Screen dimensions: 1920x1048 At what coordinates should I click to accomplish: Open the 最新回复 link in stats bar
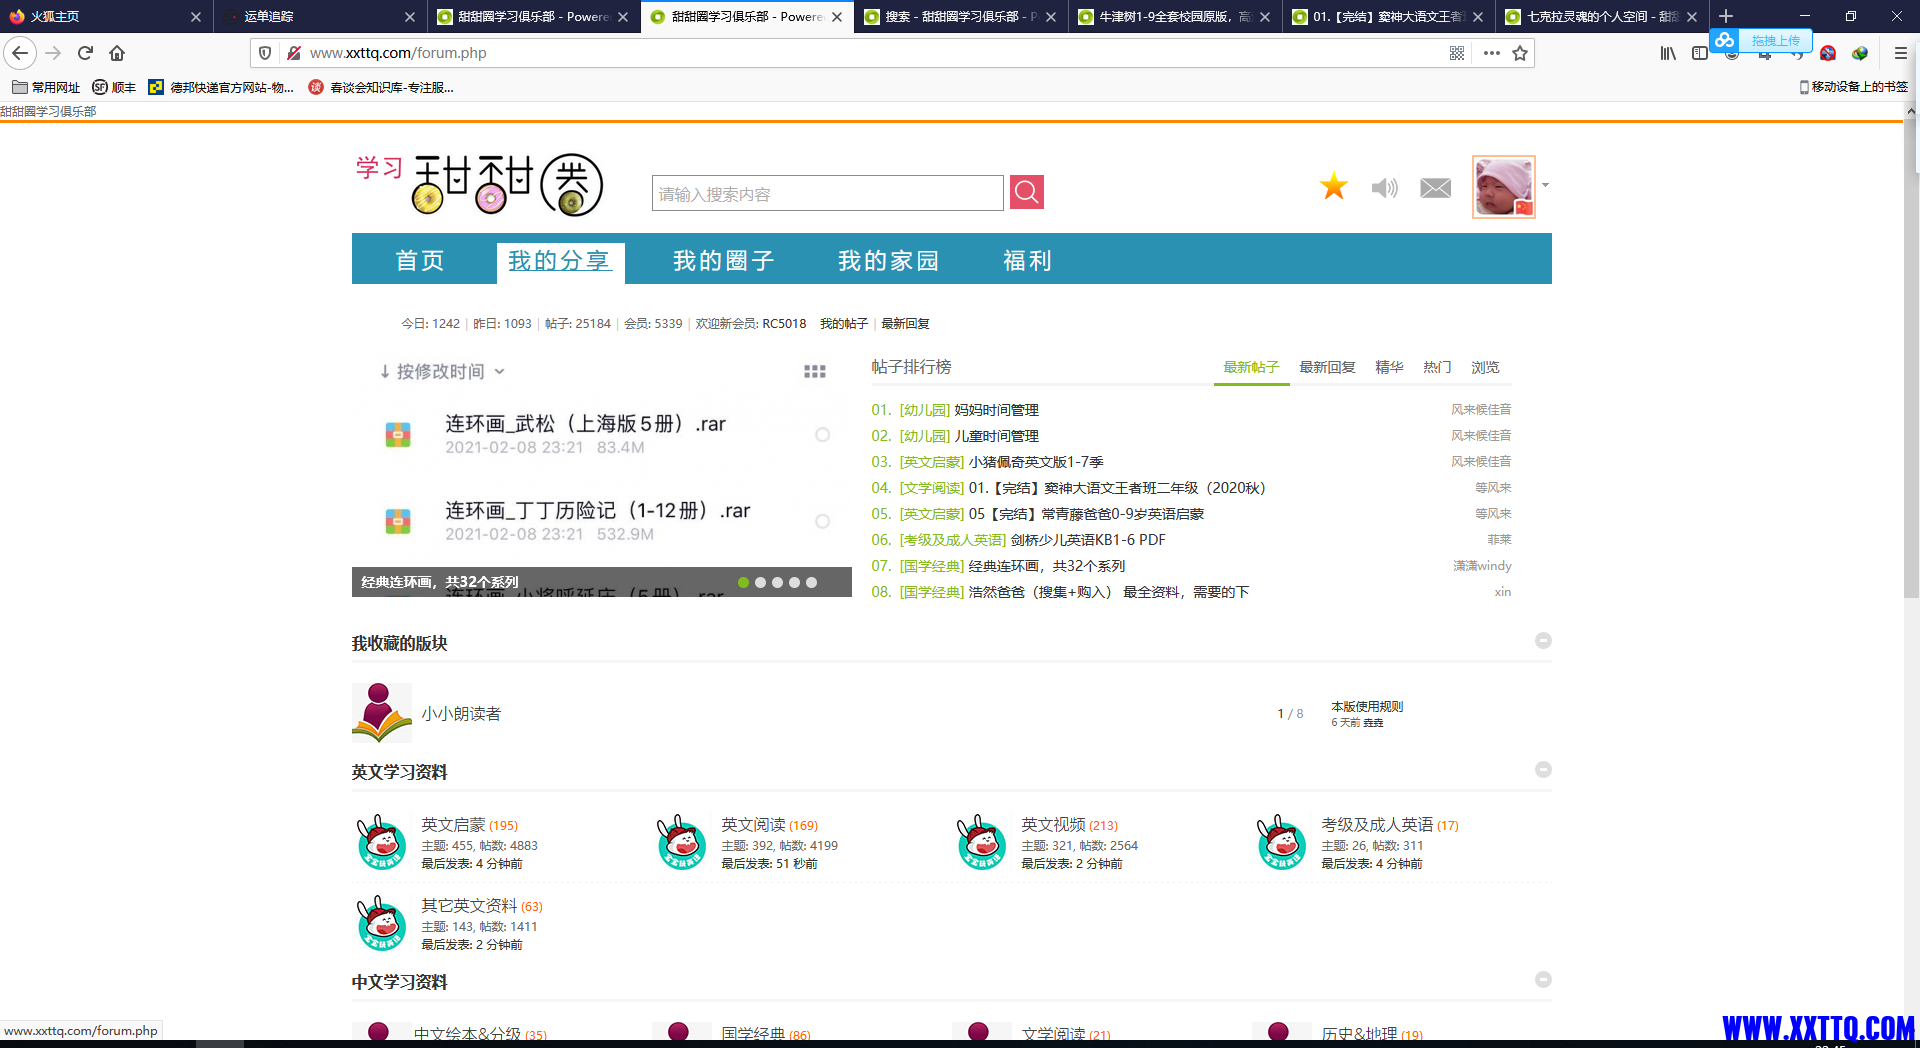tap(905, 324)
